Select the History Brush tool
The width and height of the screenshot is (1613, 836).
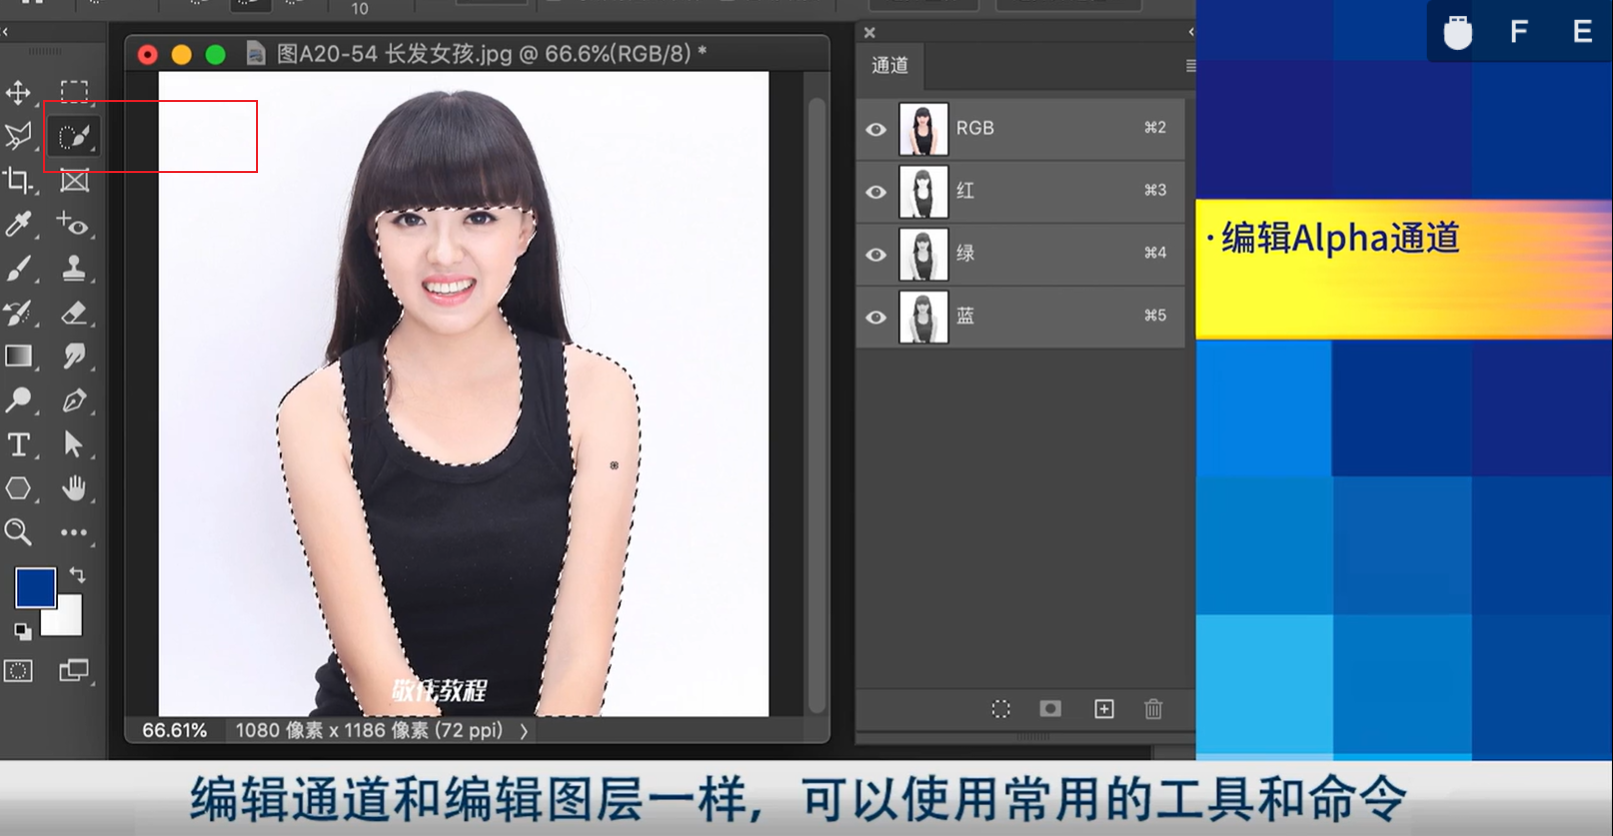[18, 312]
